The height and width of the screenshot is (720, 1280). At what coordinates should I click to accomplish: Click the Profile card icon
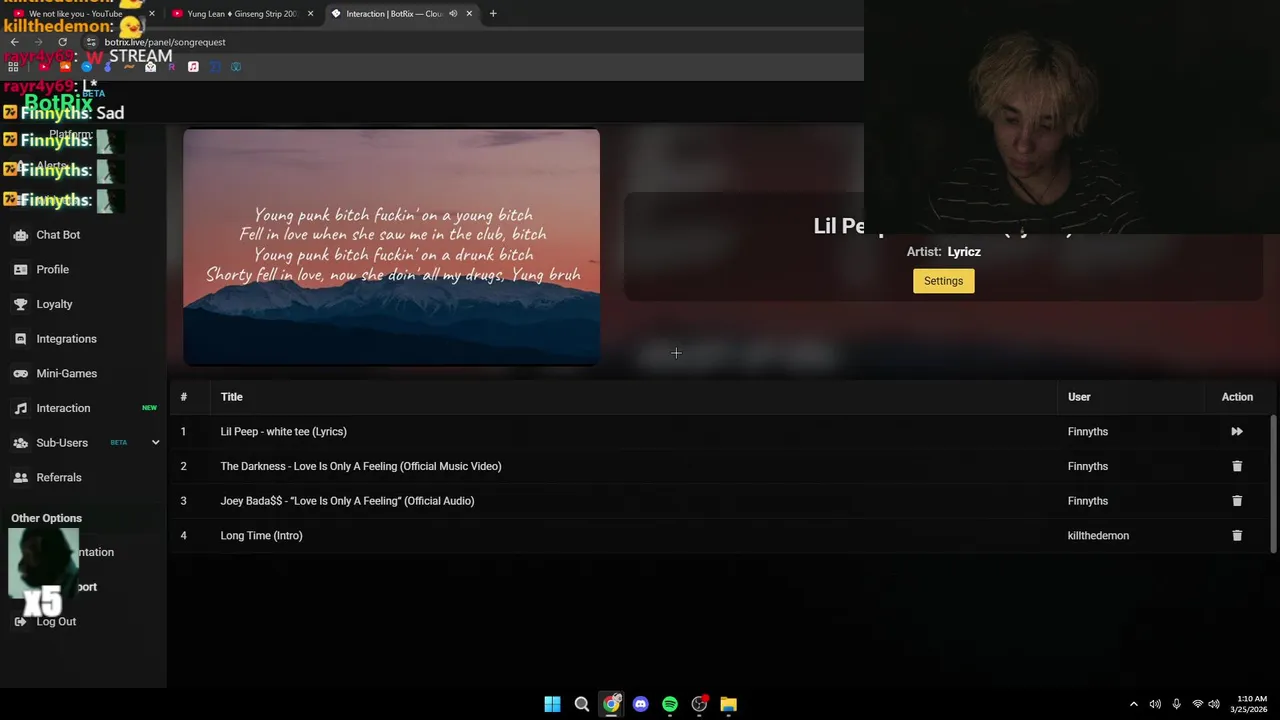20,270
